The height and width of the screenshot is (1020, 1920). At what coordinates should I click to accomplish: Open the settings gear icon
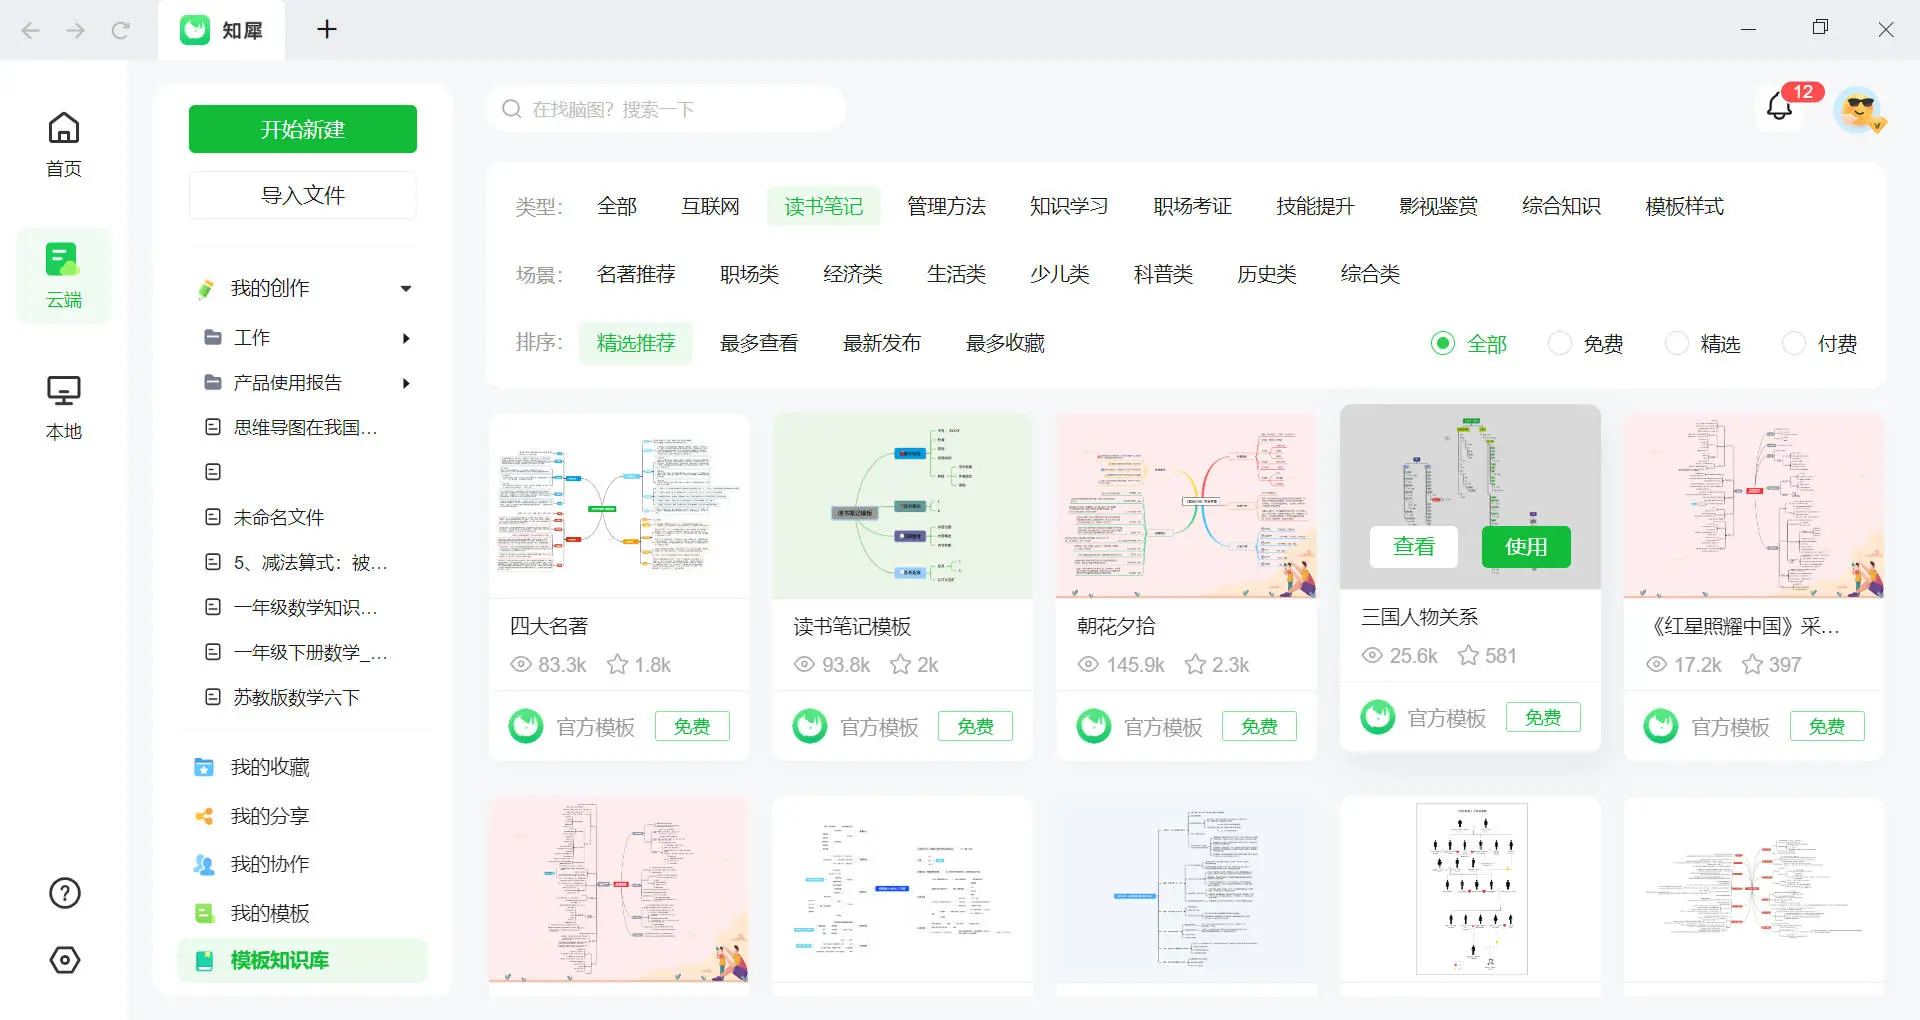point(63,960)
